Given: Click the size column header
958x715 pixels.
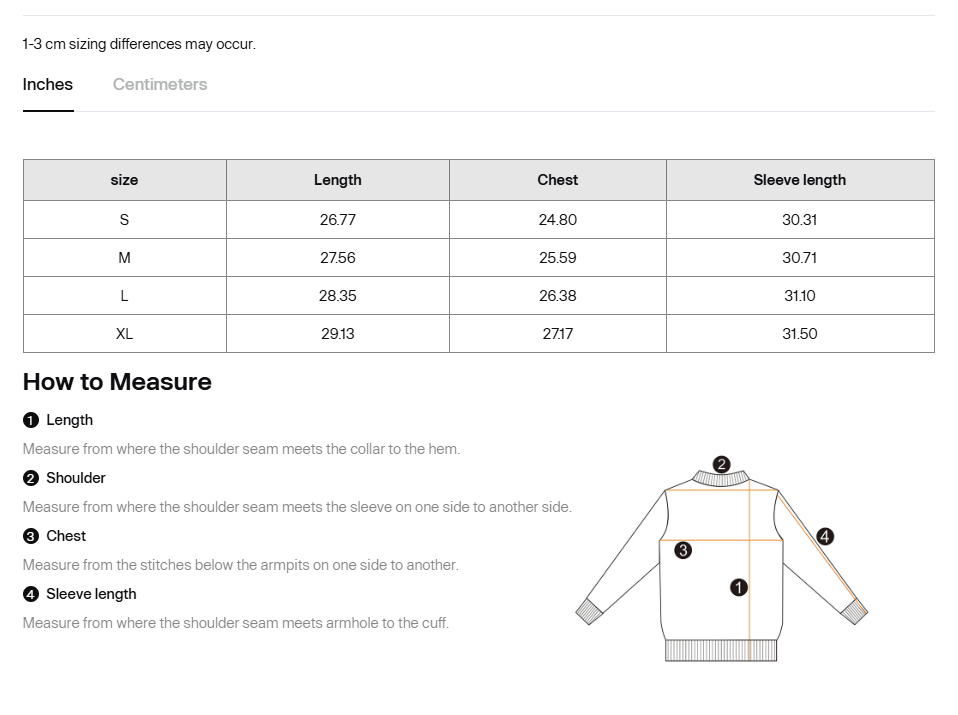Looking at the screenshot, I should click(x=124, y=180).
